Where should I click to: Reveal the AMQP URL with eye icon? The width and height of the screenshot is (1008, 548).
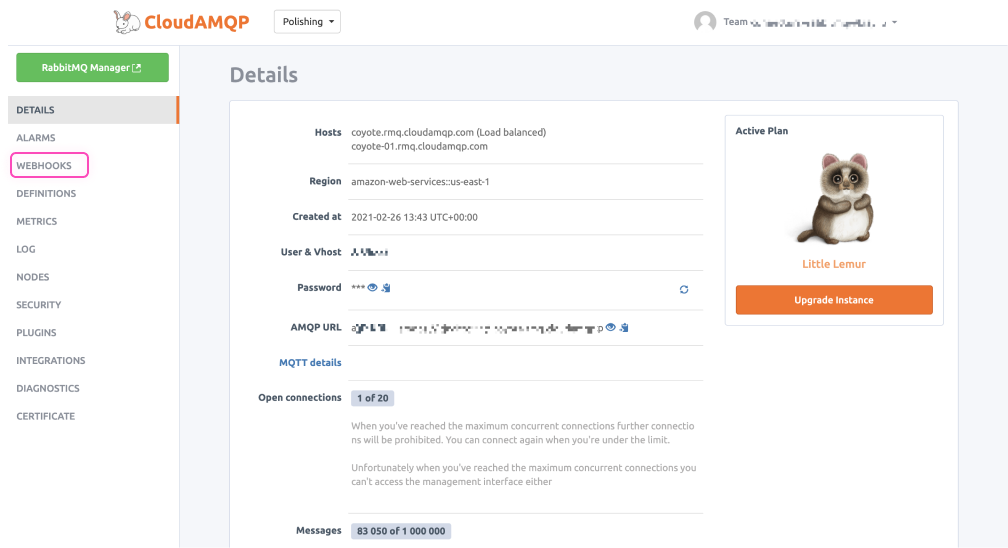(610, 327)
